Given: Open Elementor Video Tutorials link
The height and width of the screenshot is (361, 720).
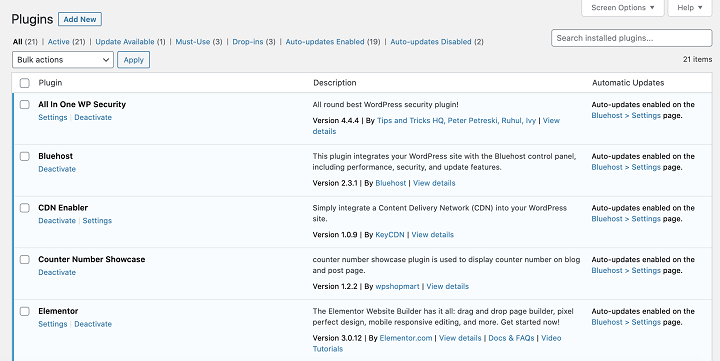Looking at the screenshot, I should (551, 338).
